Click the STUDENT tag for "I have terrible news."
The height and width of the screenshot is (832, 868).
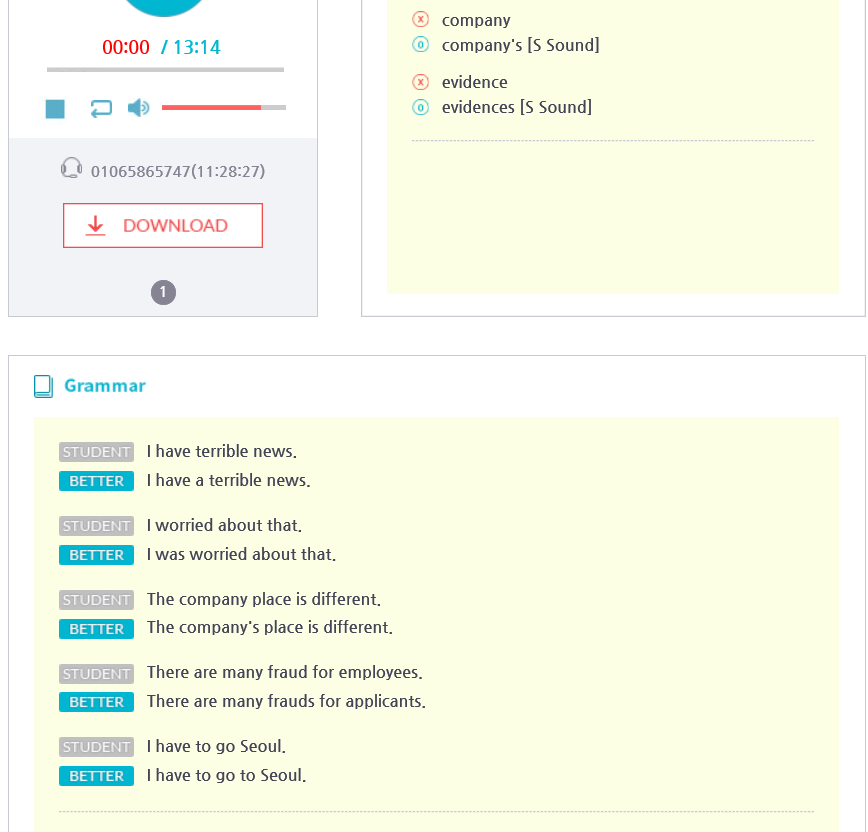click(x=96, y=452)
